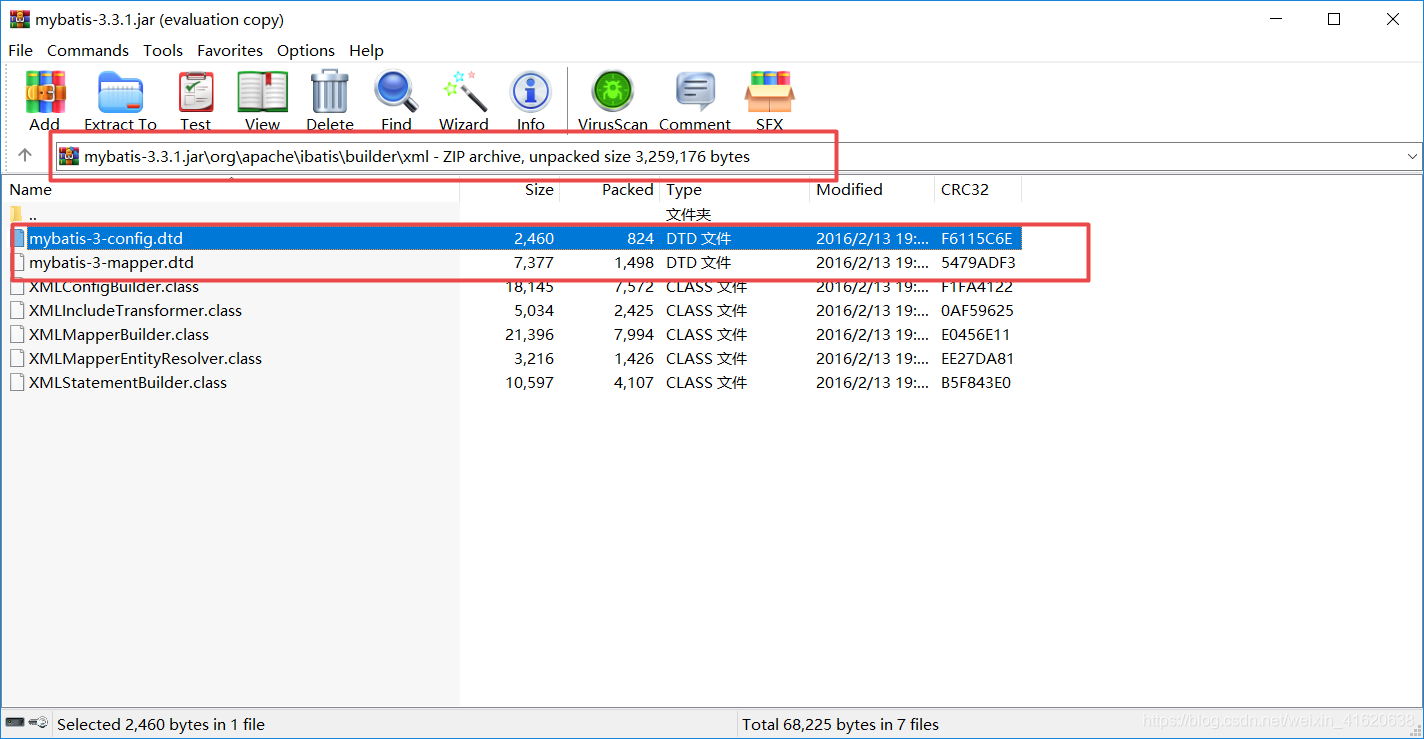
Task: Select the Find icon
Action: [396, 97]
